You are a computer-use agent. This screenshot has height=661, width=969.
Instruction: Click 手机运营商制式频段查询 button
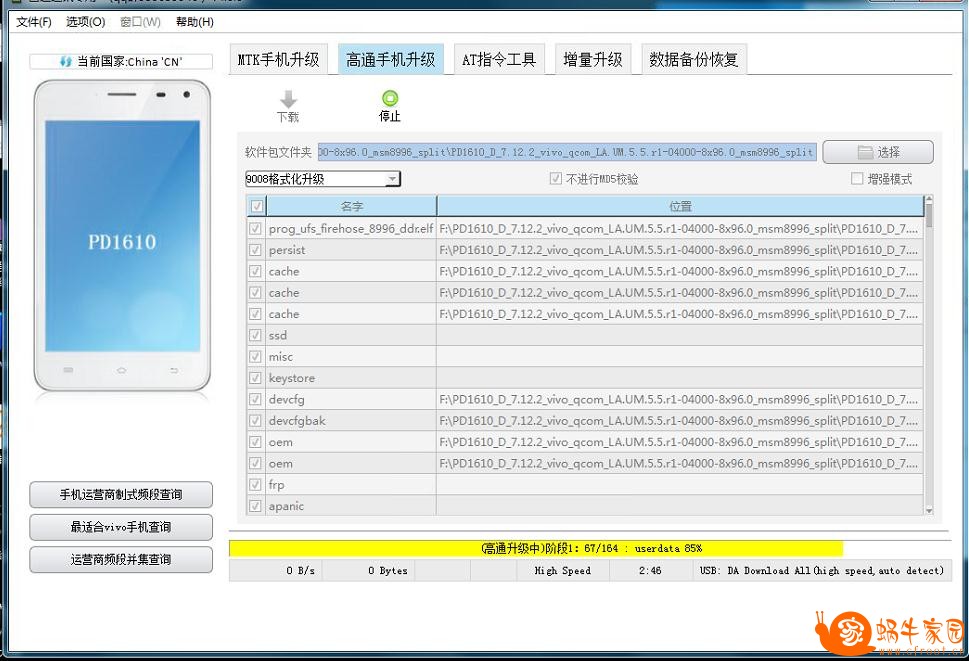[x=121, y=495]
